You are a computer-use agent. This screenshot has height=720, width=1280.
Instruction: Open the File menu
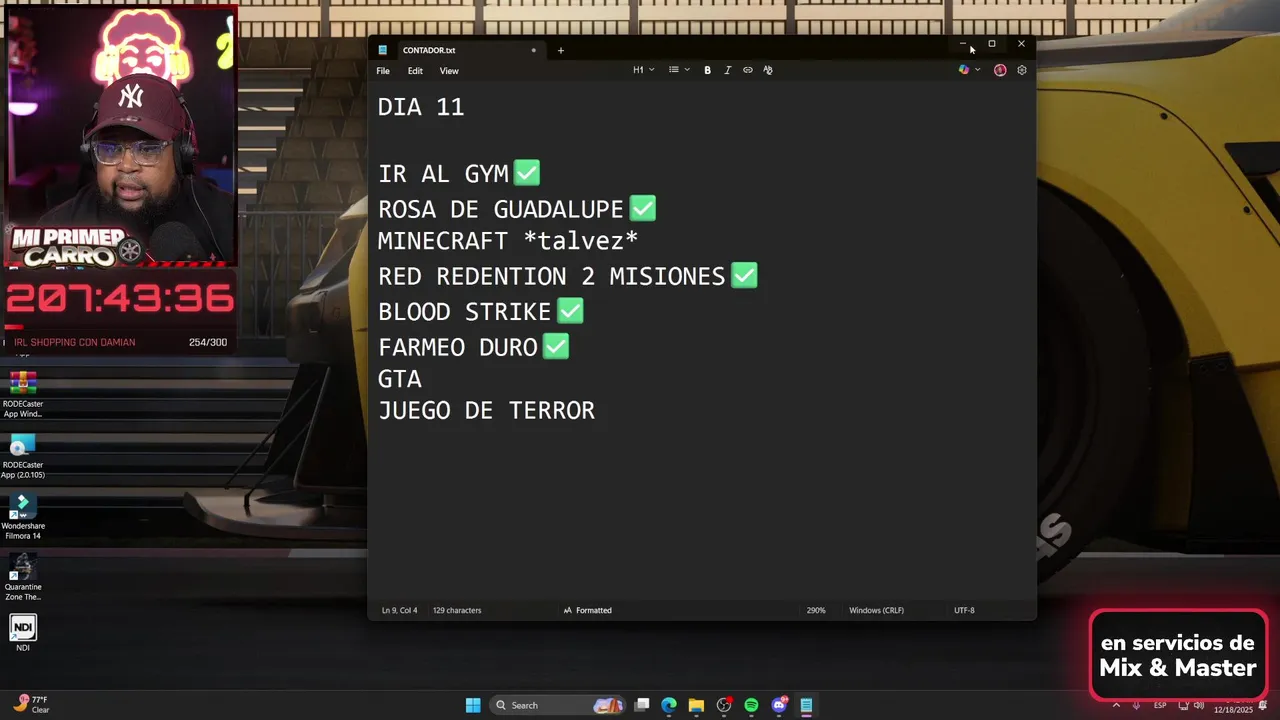383,71
